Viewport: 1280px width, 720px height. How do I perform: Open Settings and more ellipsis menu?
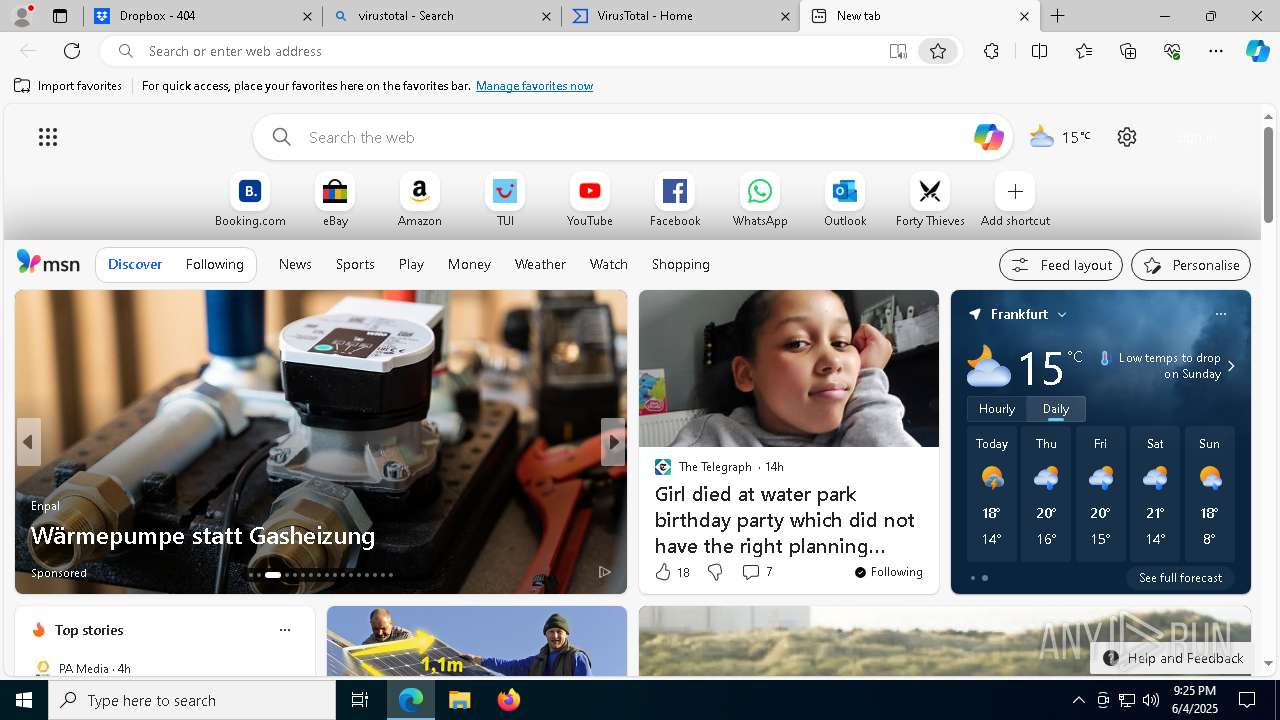coord(1216,51)
